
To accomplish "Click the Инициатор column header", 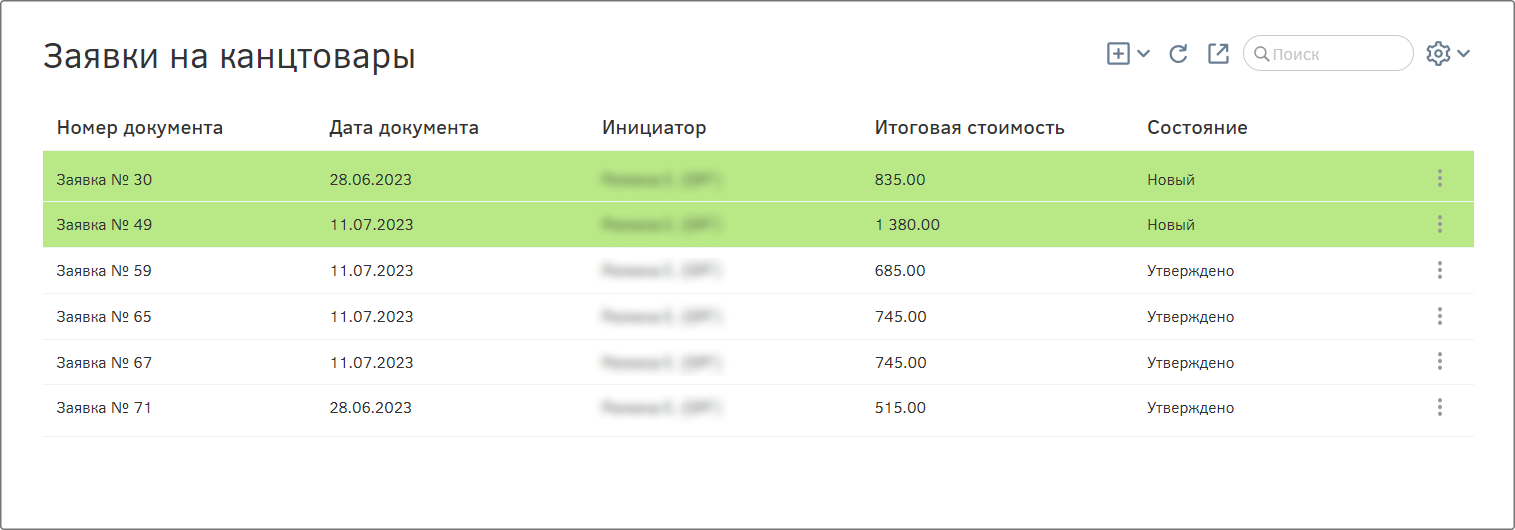I will pyautogui.click(x=654, y=128).
